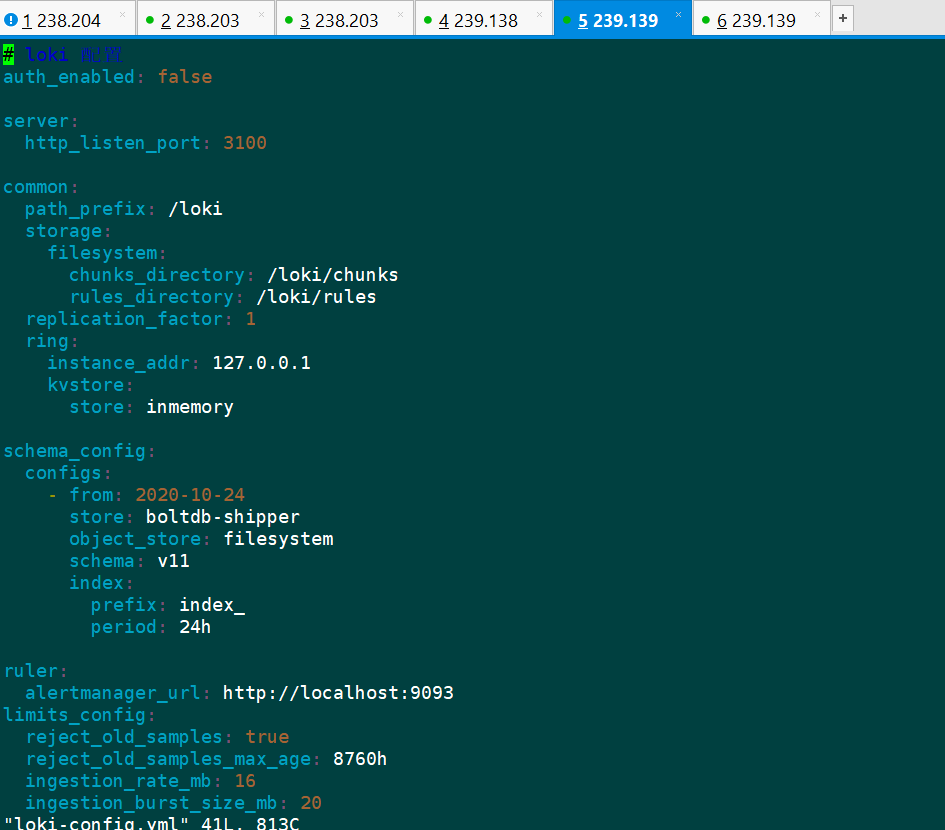Click the 'index_' prefix value
The height and width of the screenshot is (830, 945).
pos(212,605)
